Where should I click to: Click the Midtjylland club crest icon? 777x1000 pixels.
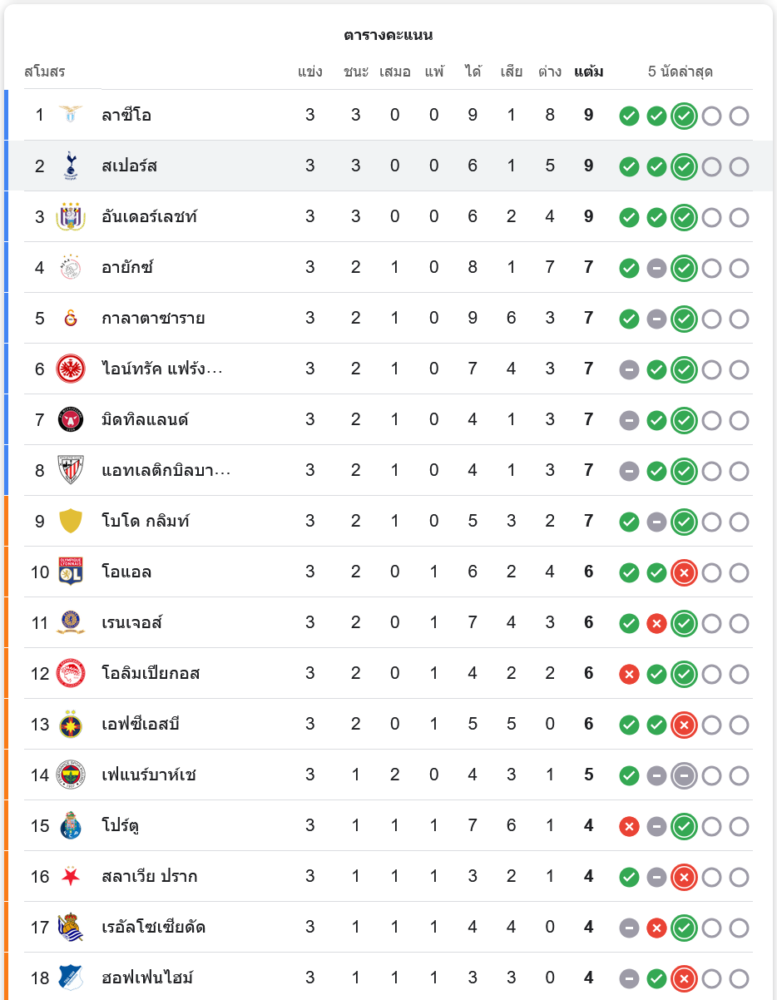(71, 420)
